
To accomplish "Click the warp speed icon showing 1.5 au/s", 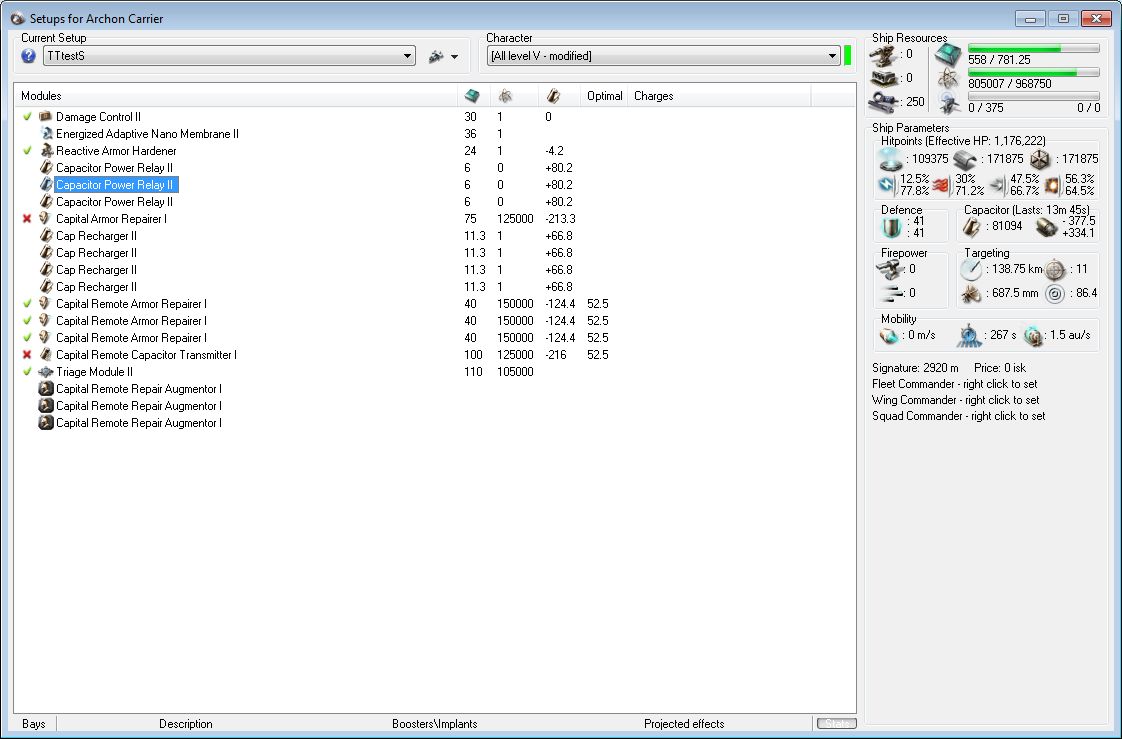I will coord(1033,336).
